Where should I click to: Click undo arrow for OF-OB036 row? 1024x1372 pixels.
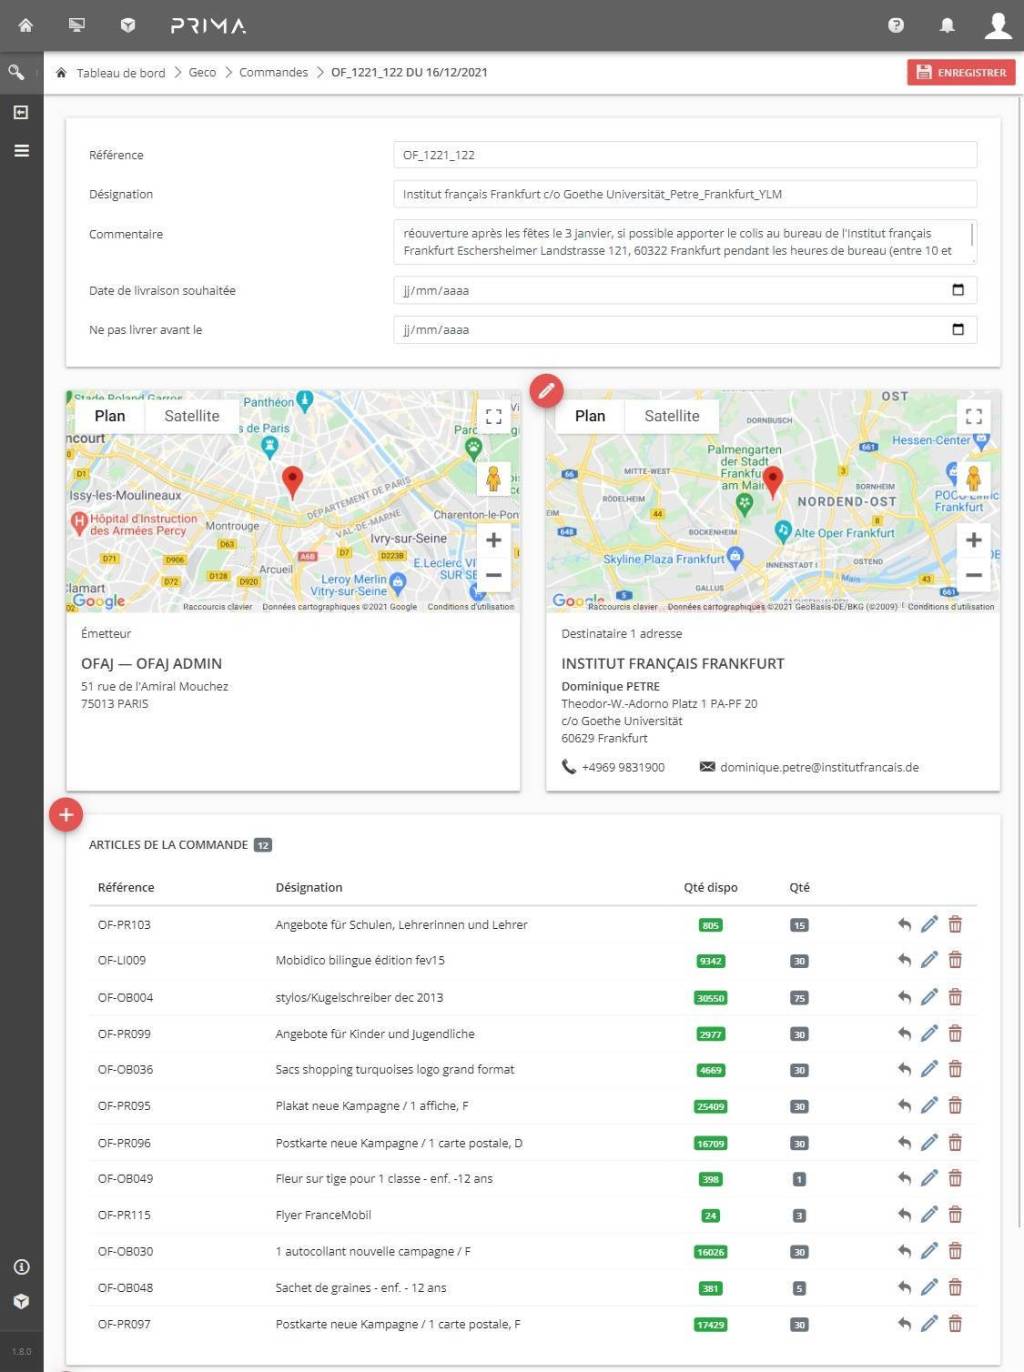904,1069
